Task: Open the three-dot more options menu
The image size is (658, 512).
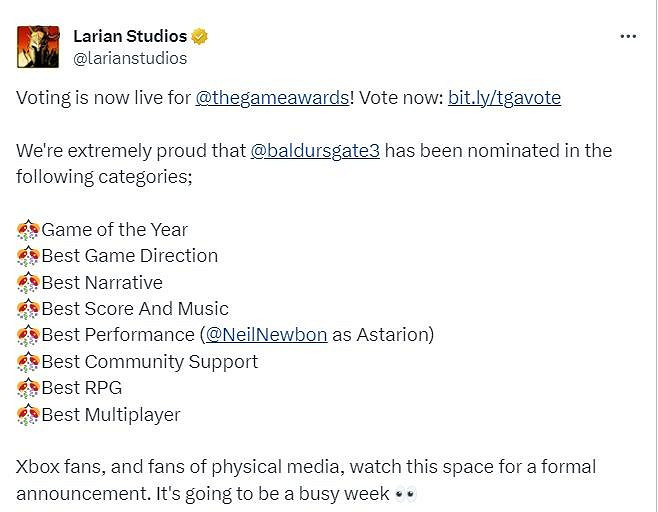Action: point(628,36)
